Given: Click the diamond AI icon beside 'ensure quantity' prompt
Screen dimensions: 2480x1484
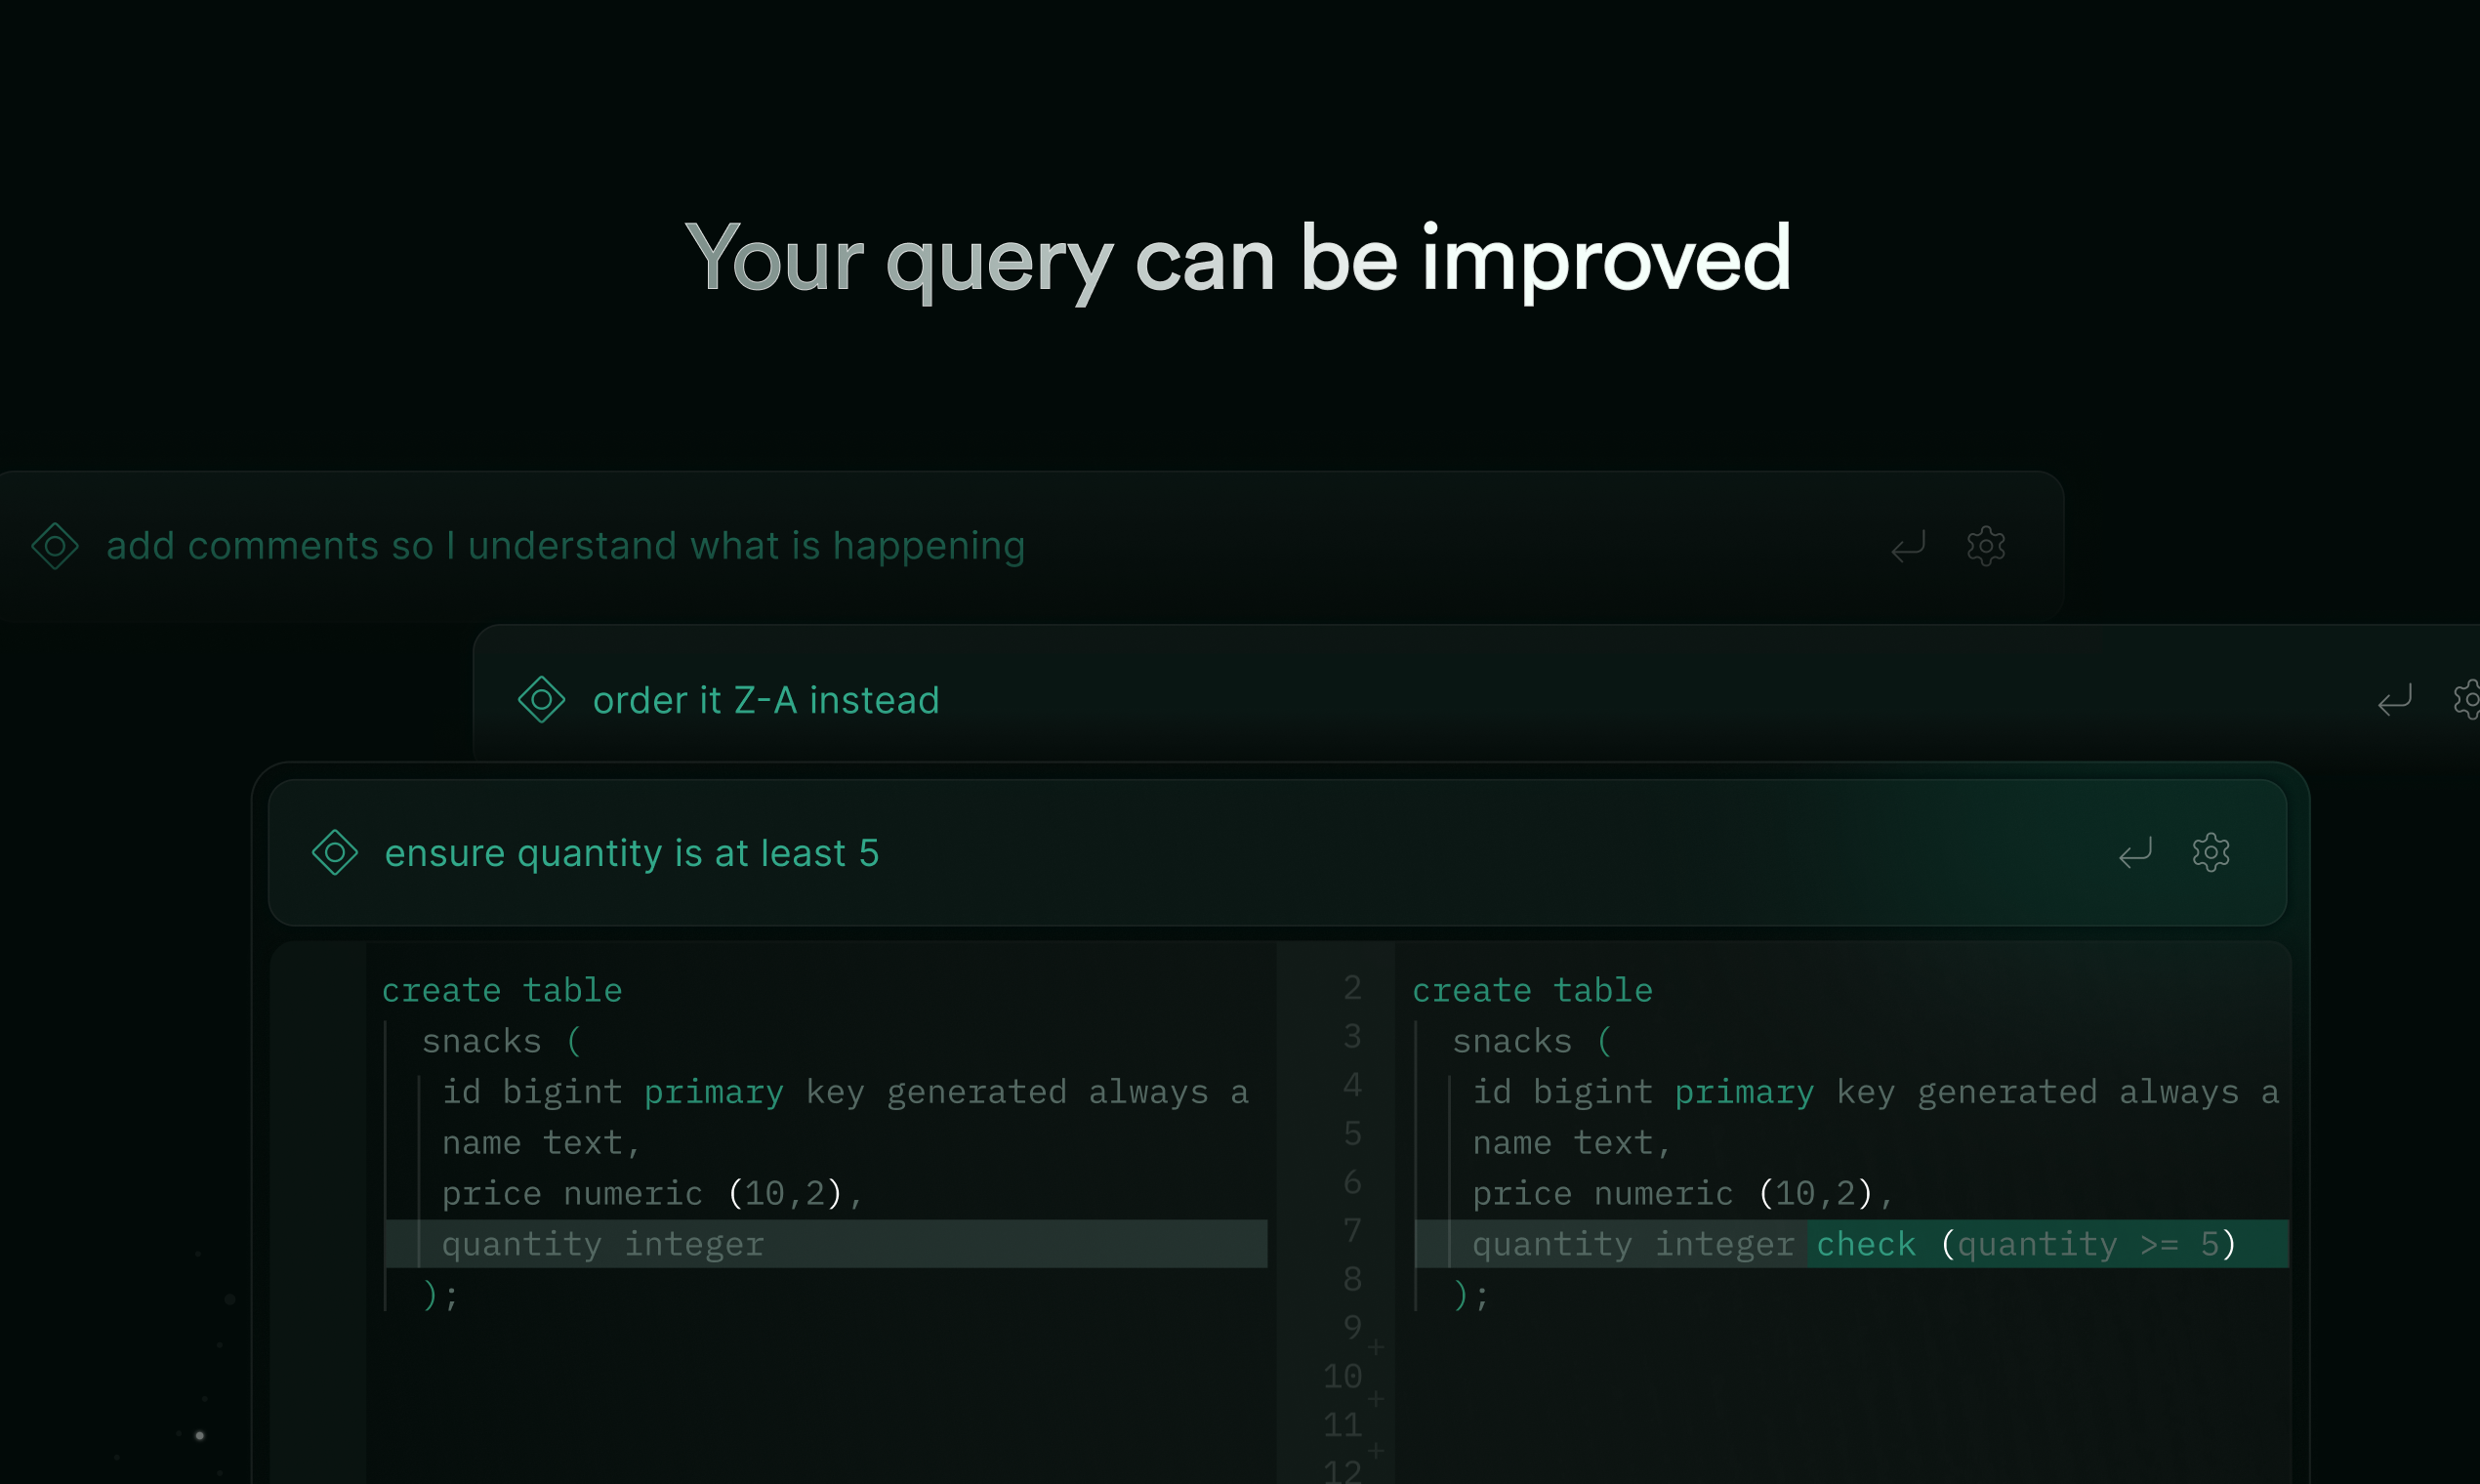Looking at the screenshot, I should click(335, 852).
